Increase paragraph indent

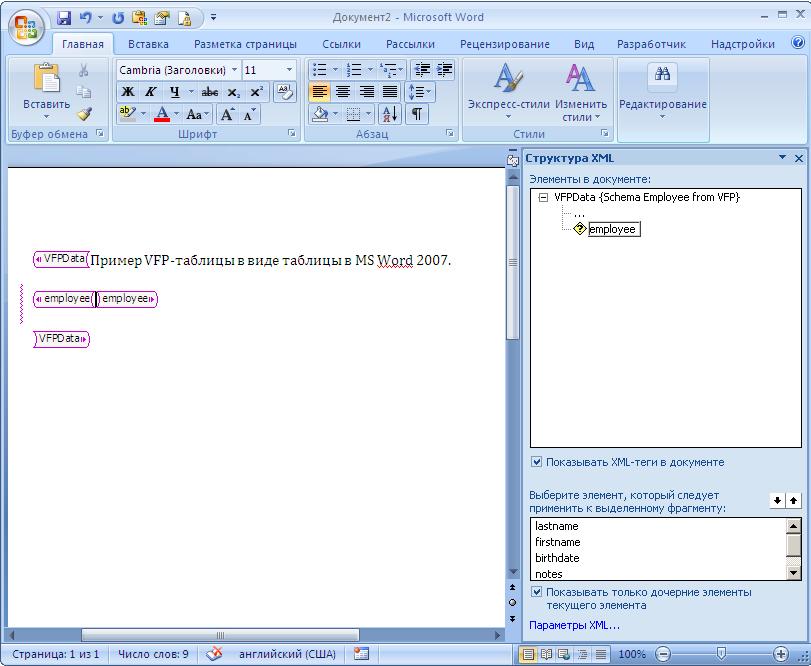(444, 69)
